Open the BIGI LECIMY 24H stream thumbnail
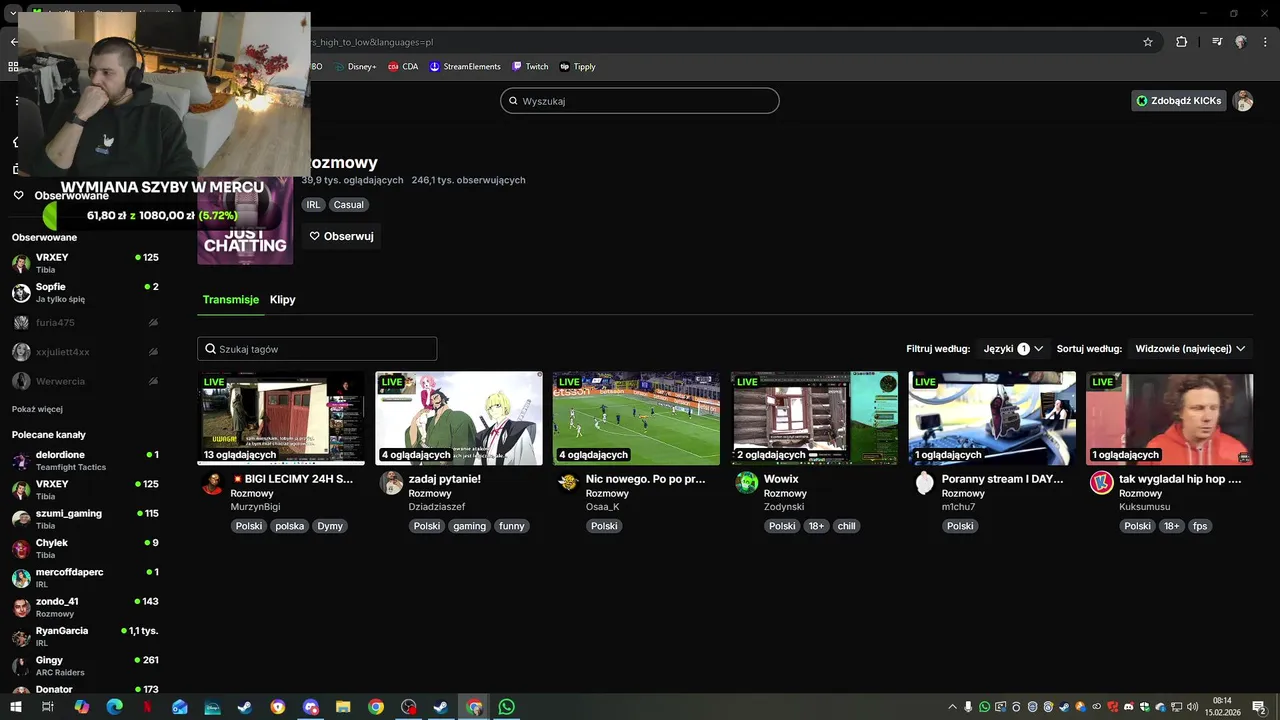The image size is (1280, 720). coord(281,418)
